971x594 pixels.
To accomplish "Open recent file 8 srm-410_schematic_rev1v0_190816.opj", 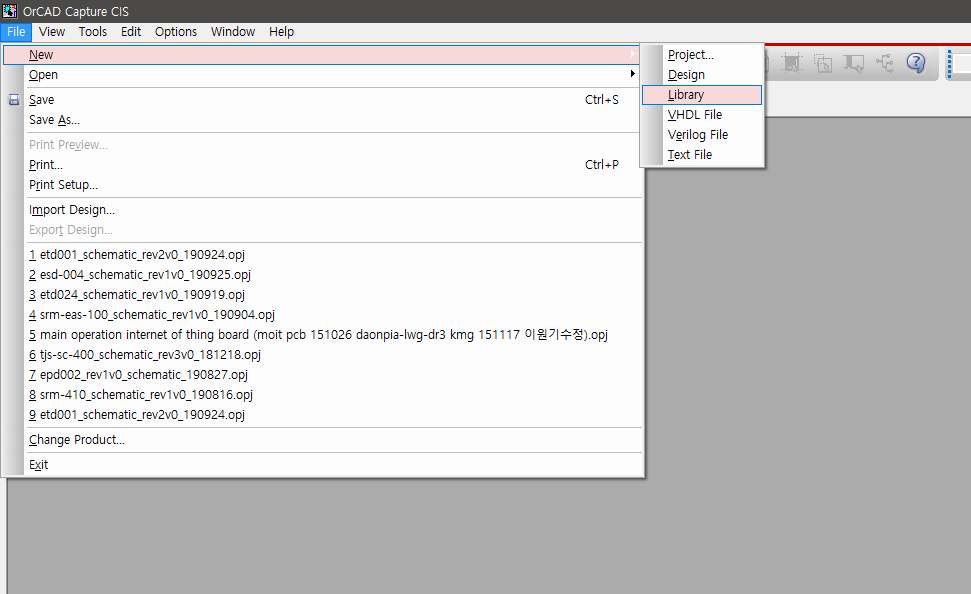I will [x=322, y=395].
